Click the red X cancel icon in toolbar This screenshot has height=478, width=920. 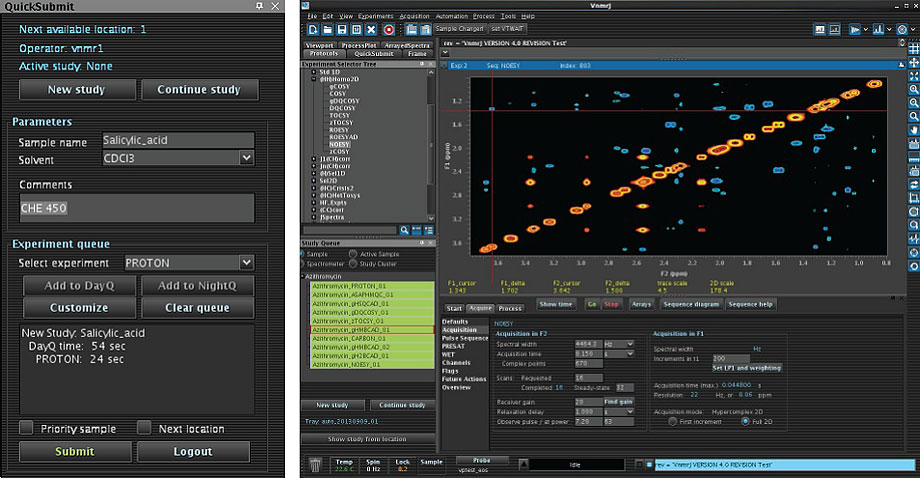[x=373, y=30]
